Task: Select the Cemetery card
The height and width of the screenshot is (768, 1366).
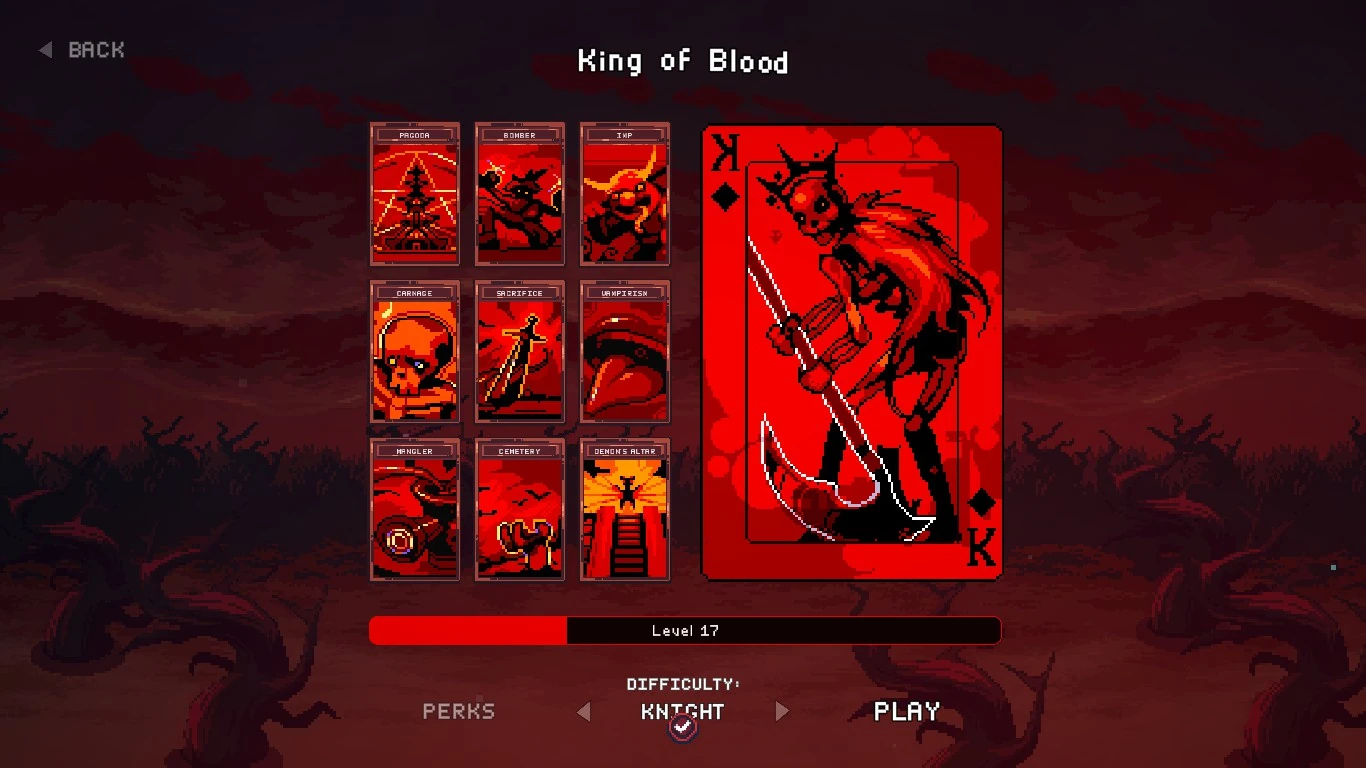Action: [x=520, y=510]
